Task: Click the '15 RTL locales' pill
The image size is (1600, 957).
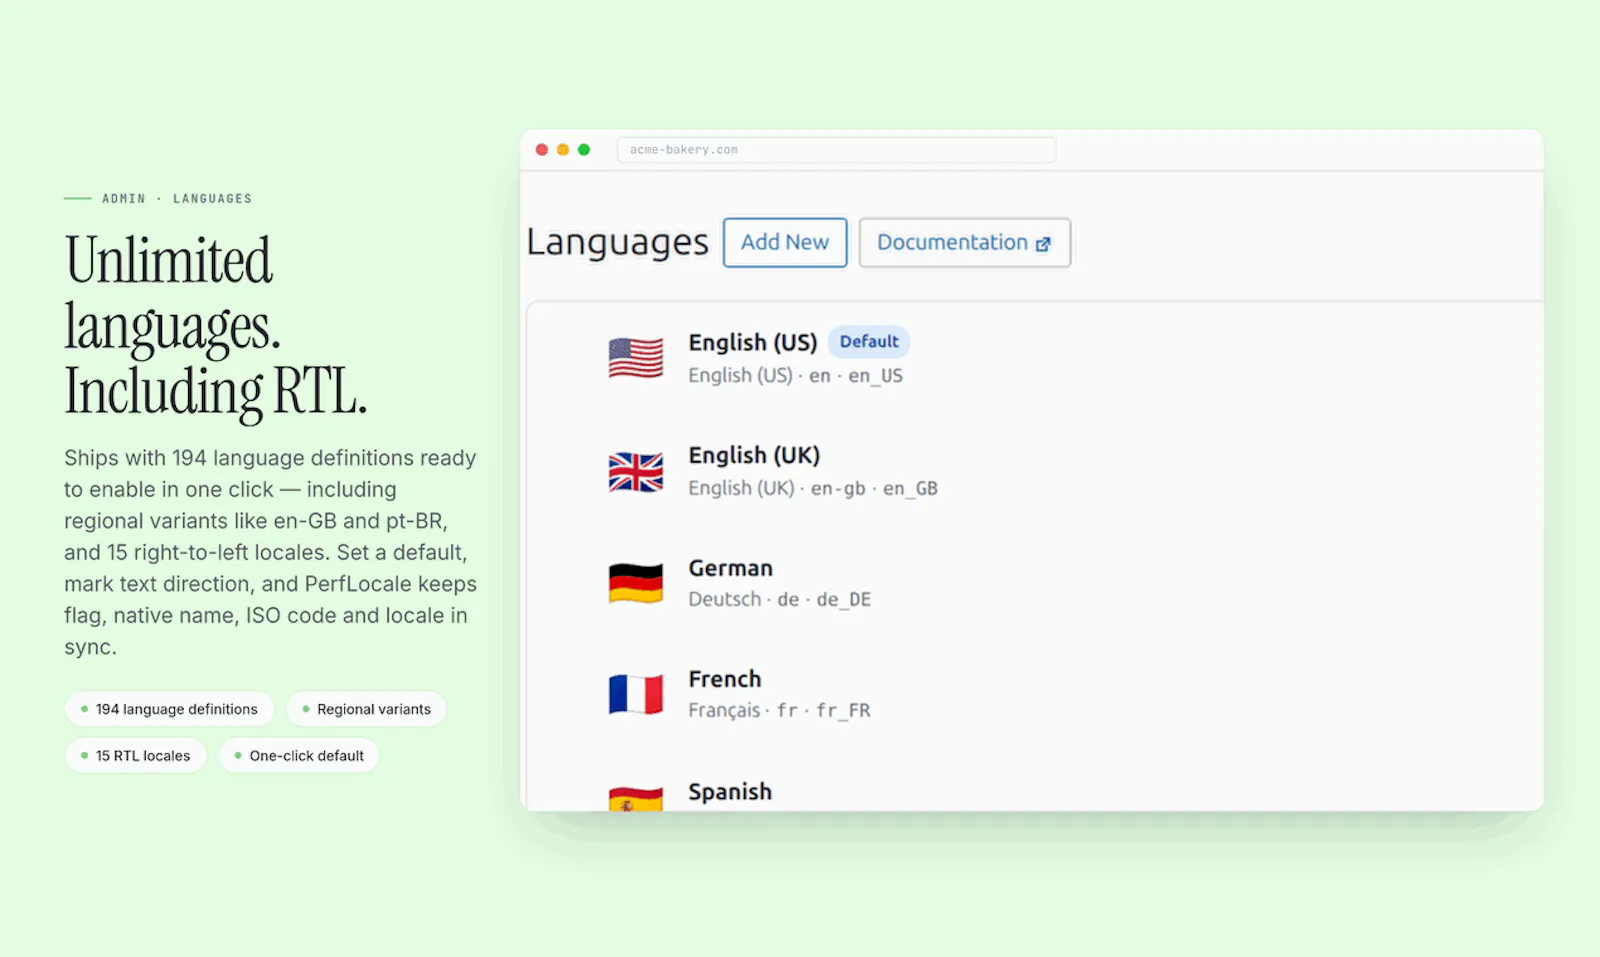Action: click(x=136, y=756)
